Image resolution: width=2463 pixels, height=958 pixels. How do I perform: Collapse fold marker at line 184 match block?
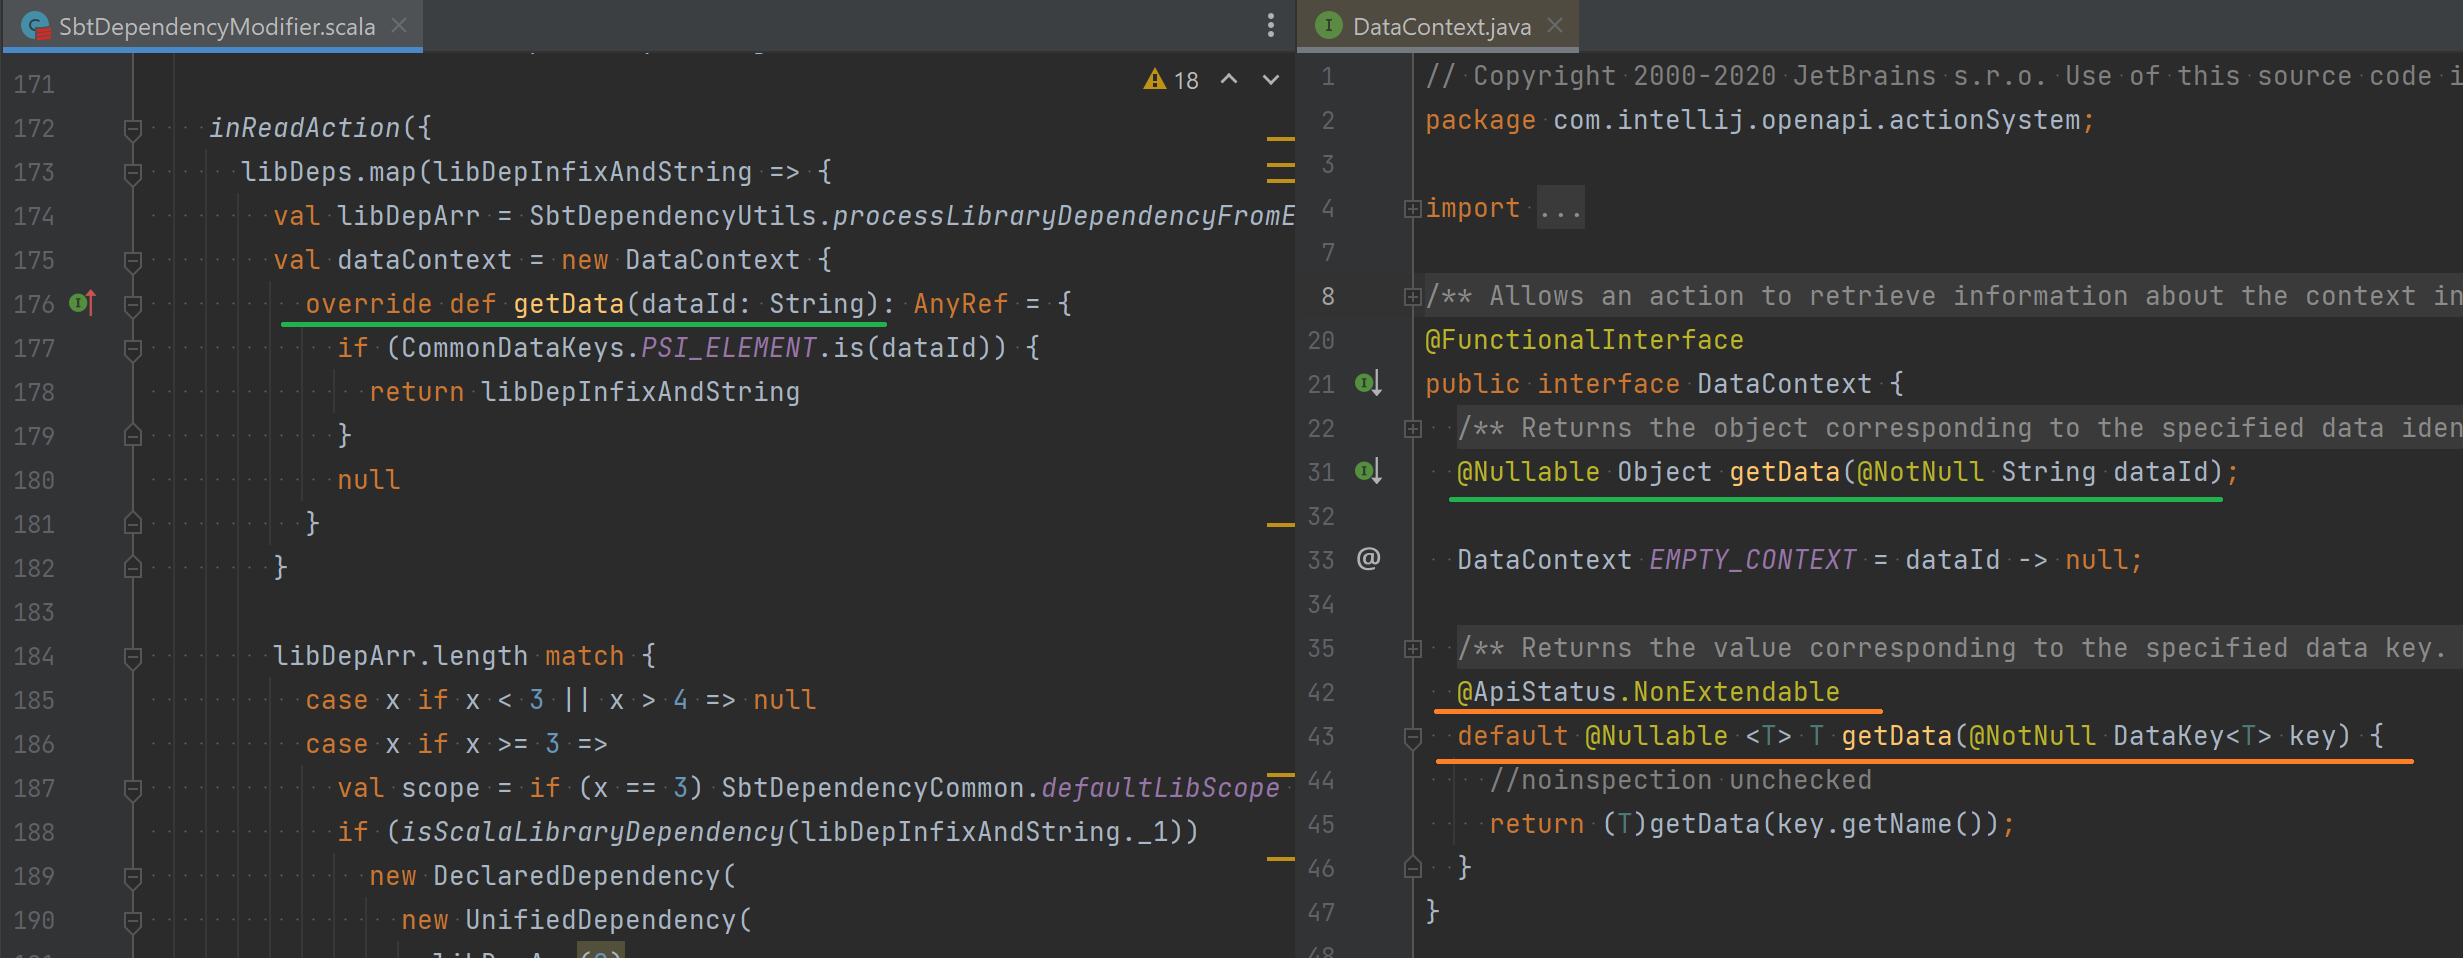[x=132, y=657]
